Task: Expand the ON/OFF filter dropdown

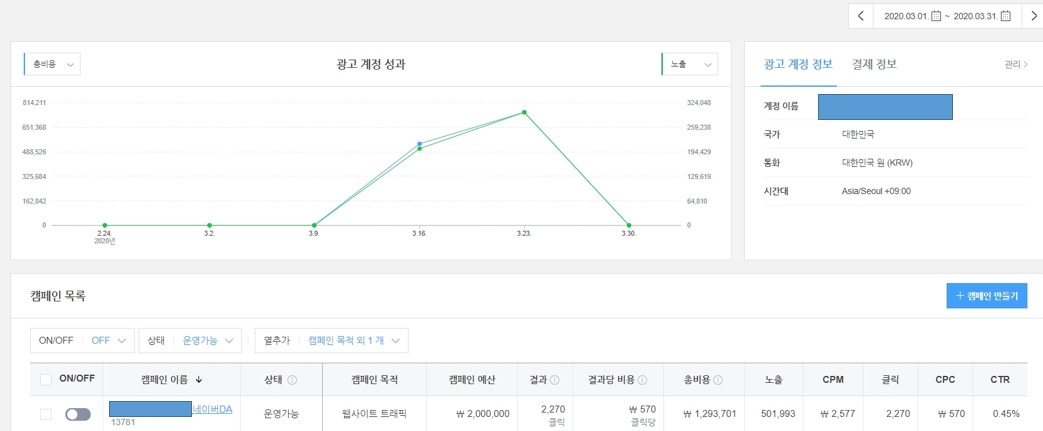Action: point(82,340)
